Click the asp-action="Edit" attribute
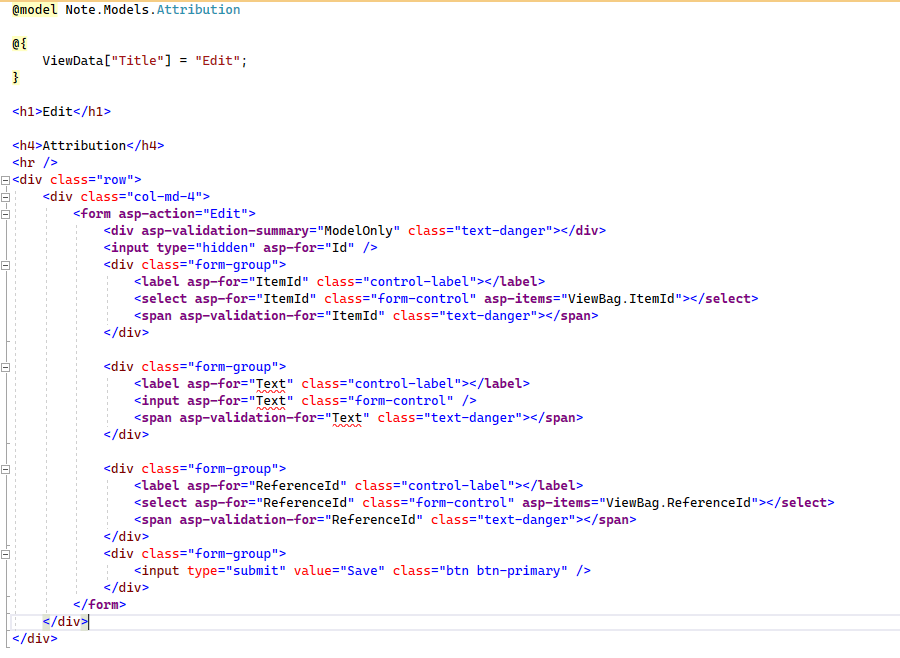Viewport: 900px width, 658px height. pos(183,214)
